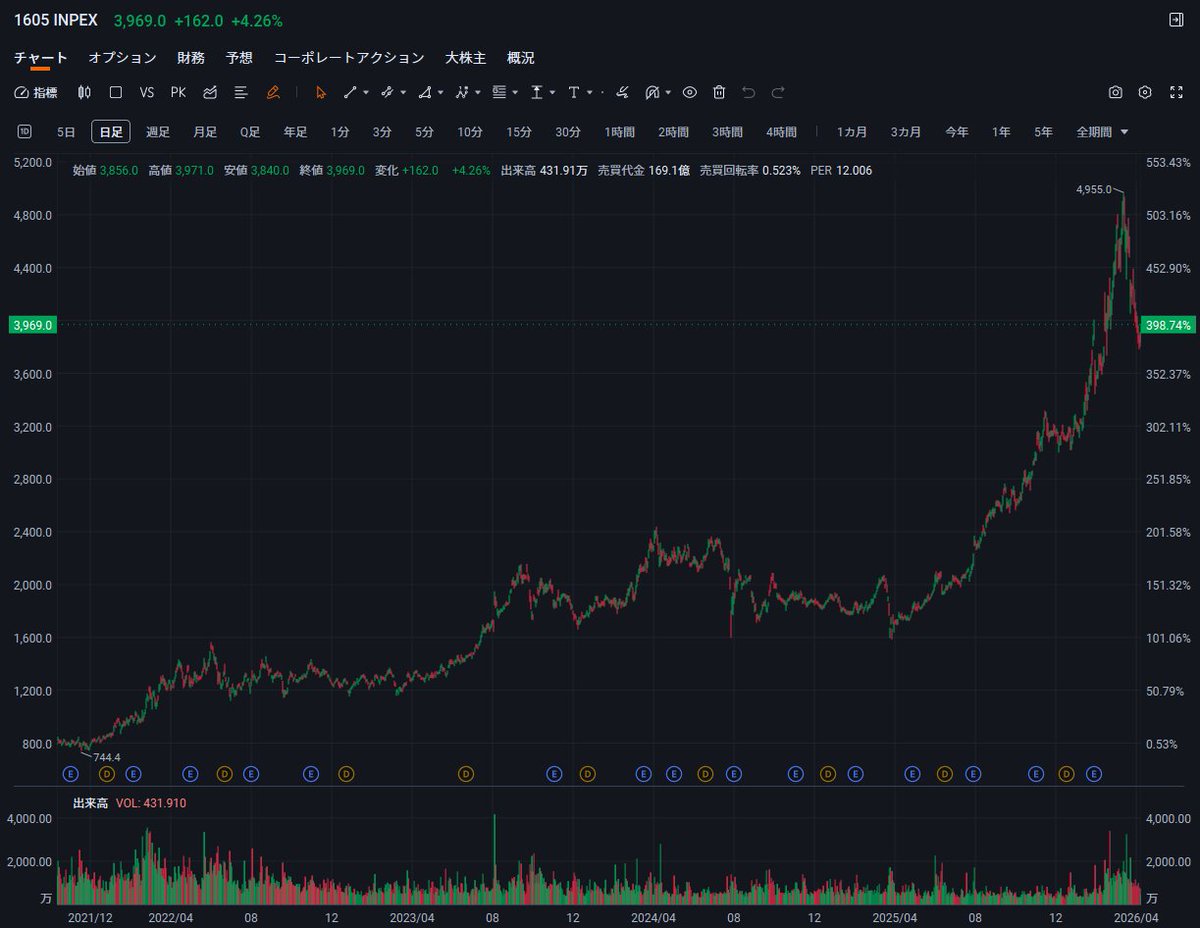Image resolution: width=1200 pixels, height=928 pixels.
Task: Select the 日足 daily candle interval
Action: click(x=111, y=132)
